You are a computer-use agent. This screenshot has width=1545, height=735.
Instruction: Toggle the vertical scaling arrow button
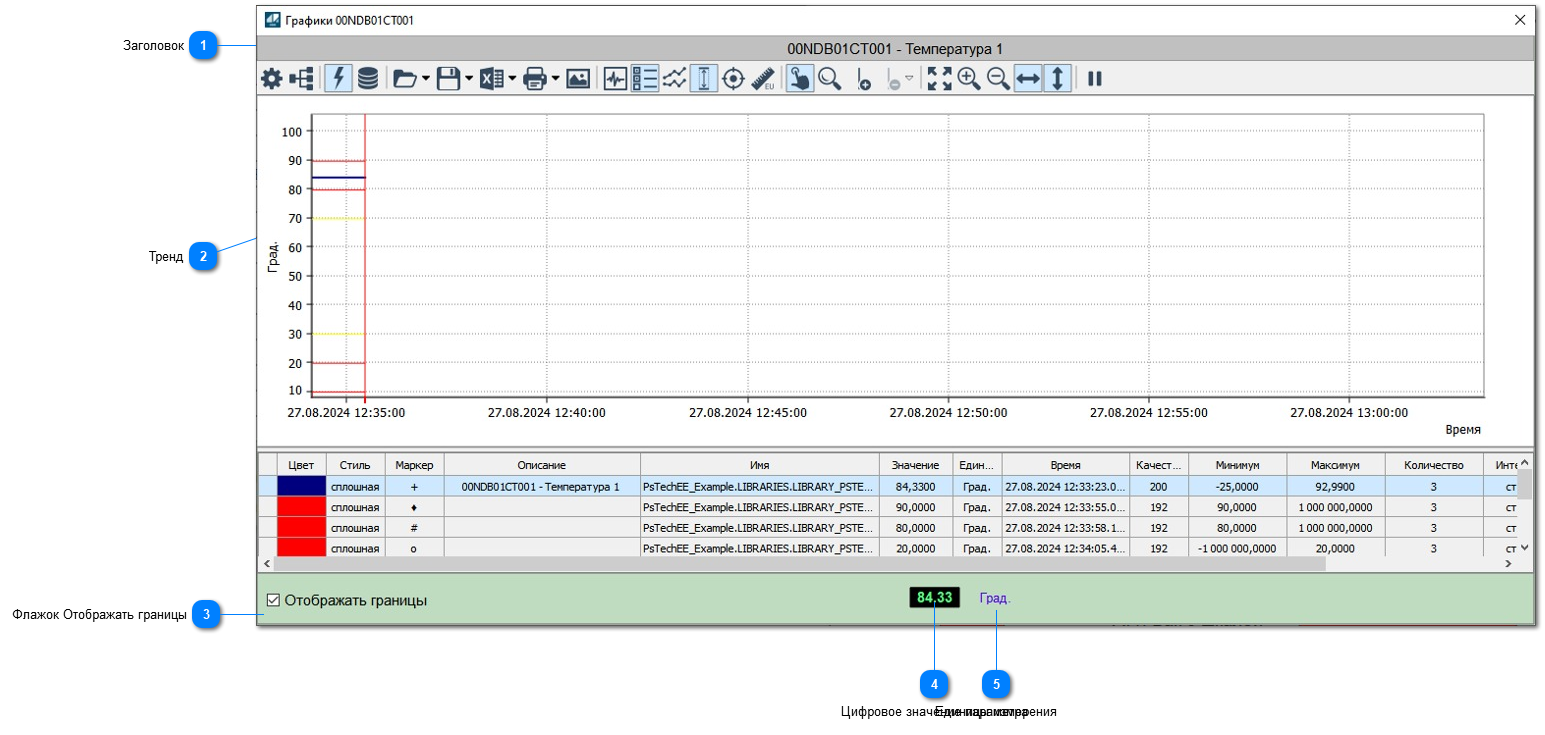coord(1058,79)
